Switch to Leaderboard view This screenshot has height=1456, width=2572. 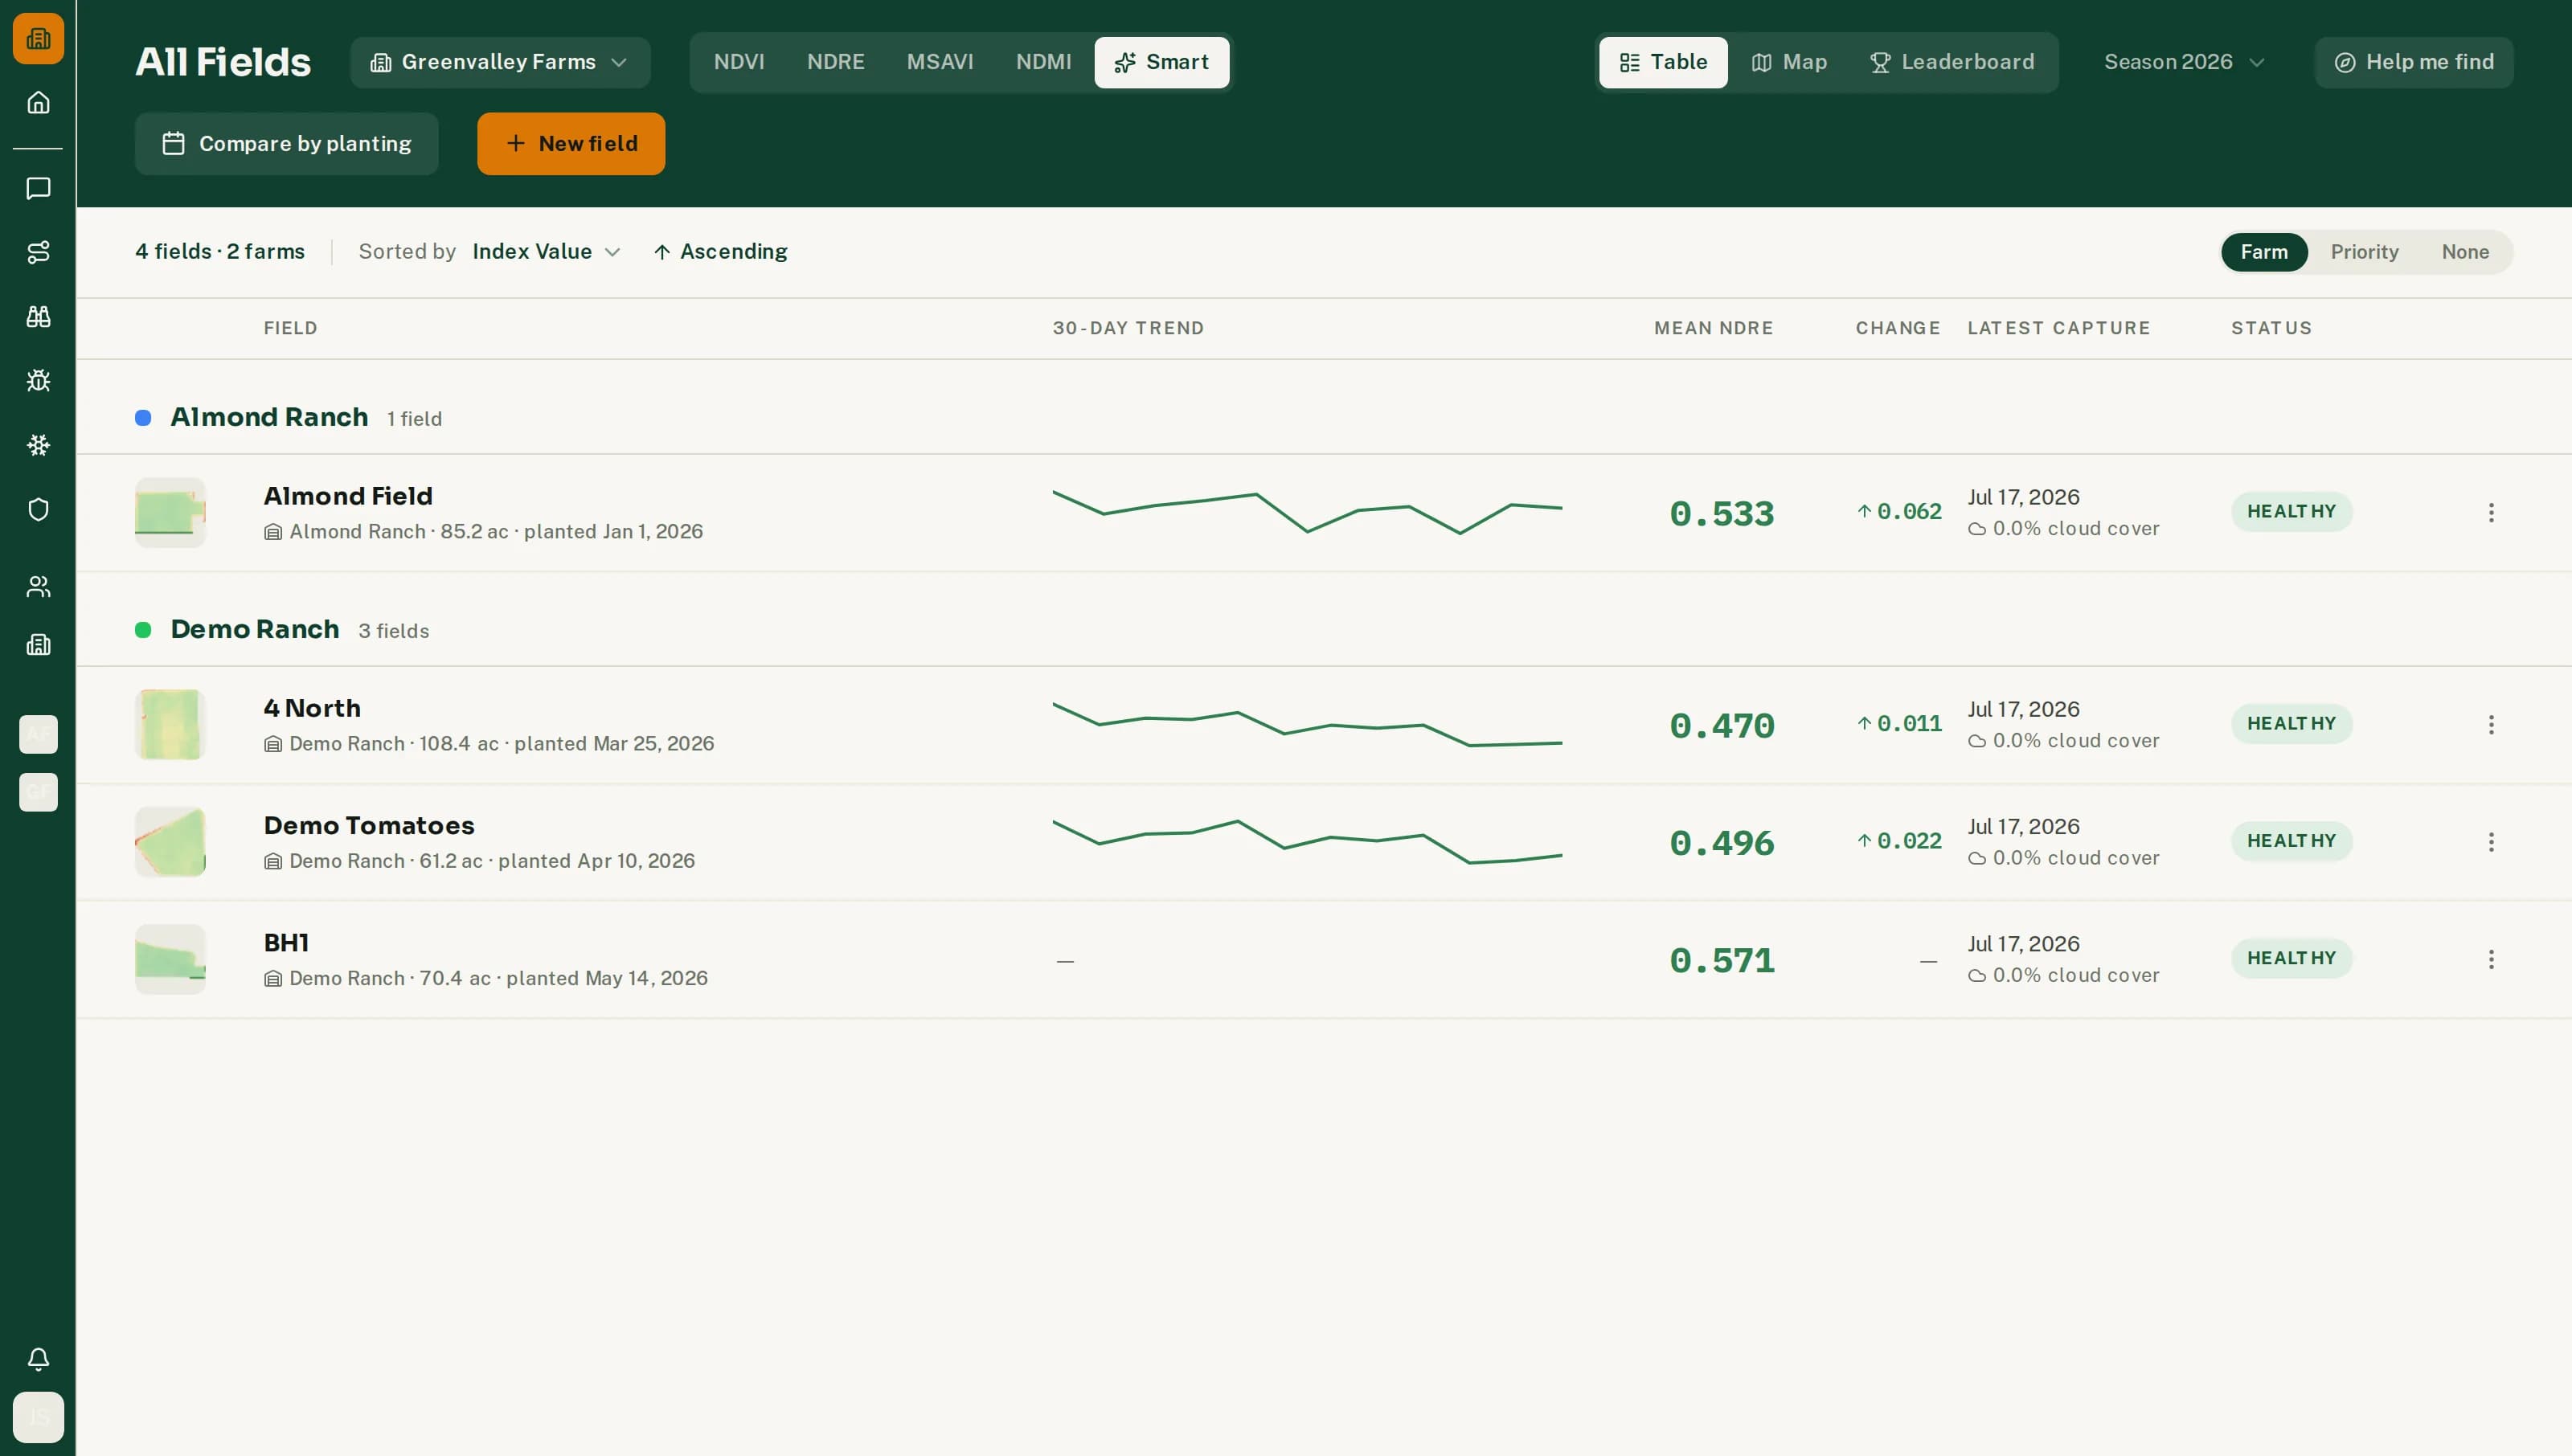(x=1952, y=62)
